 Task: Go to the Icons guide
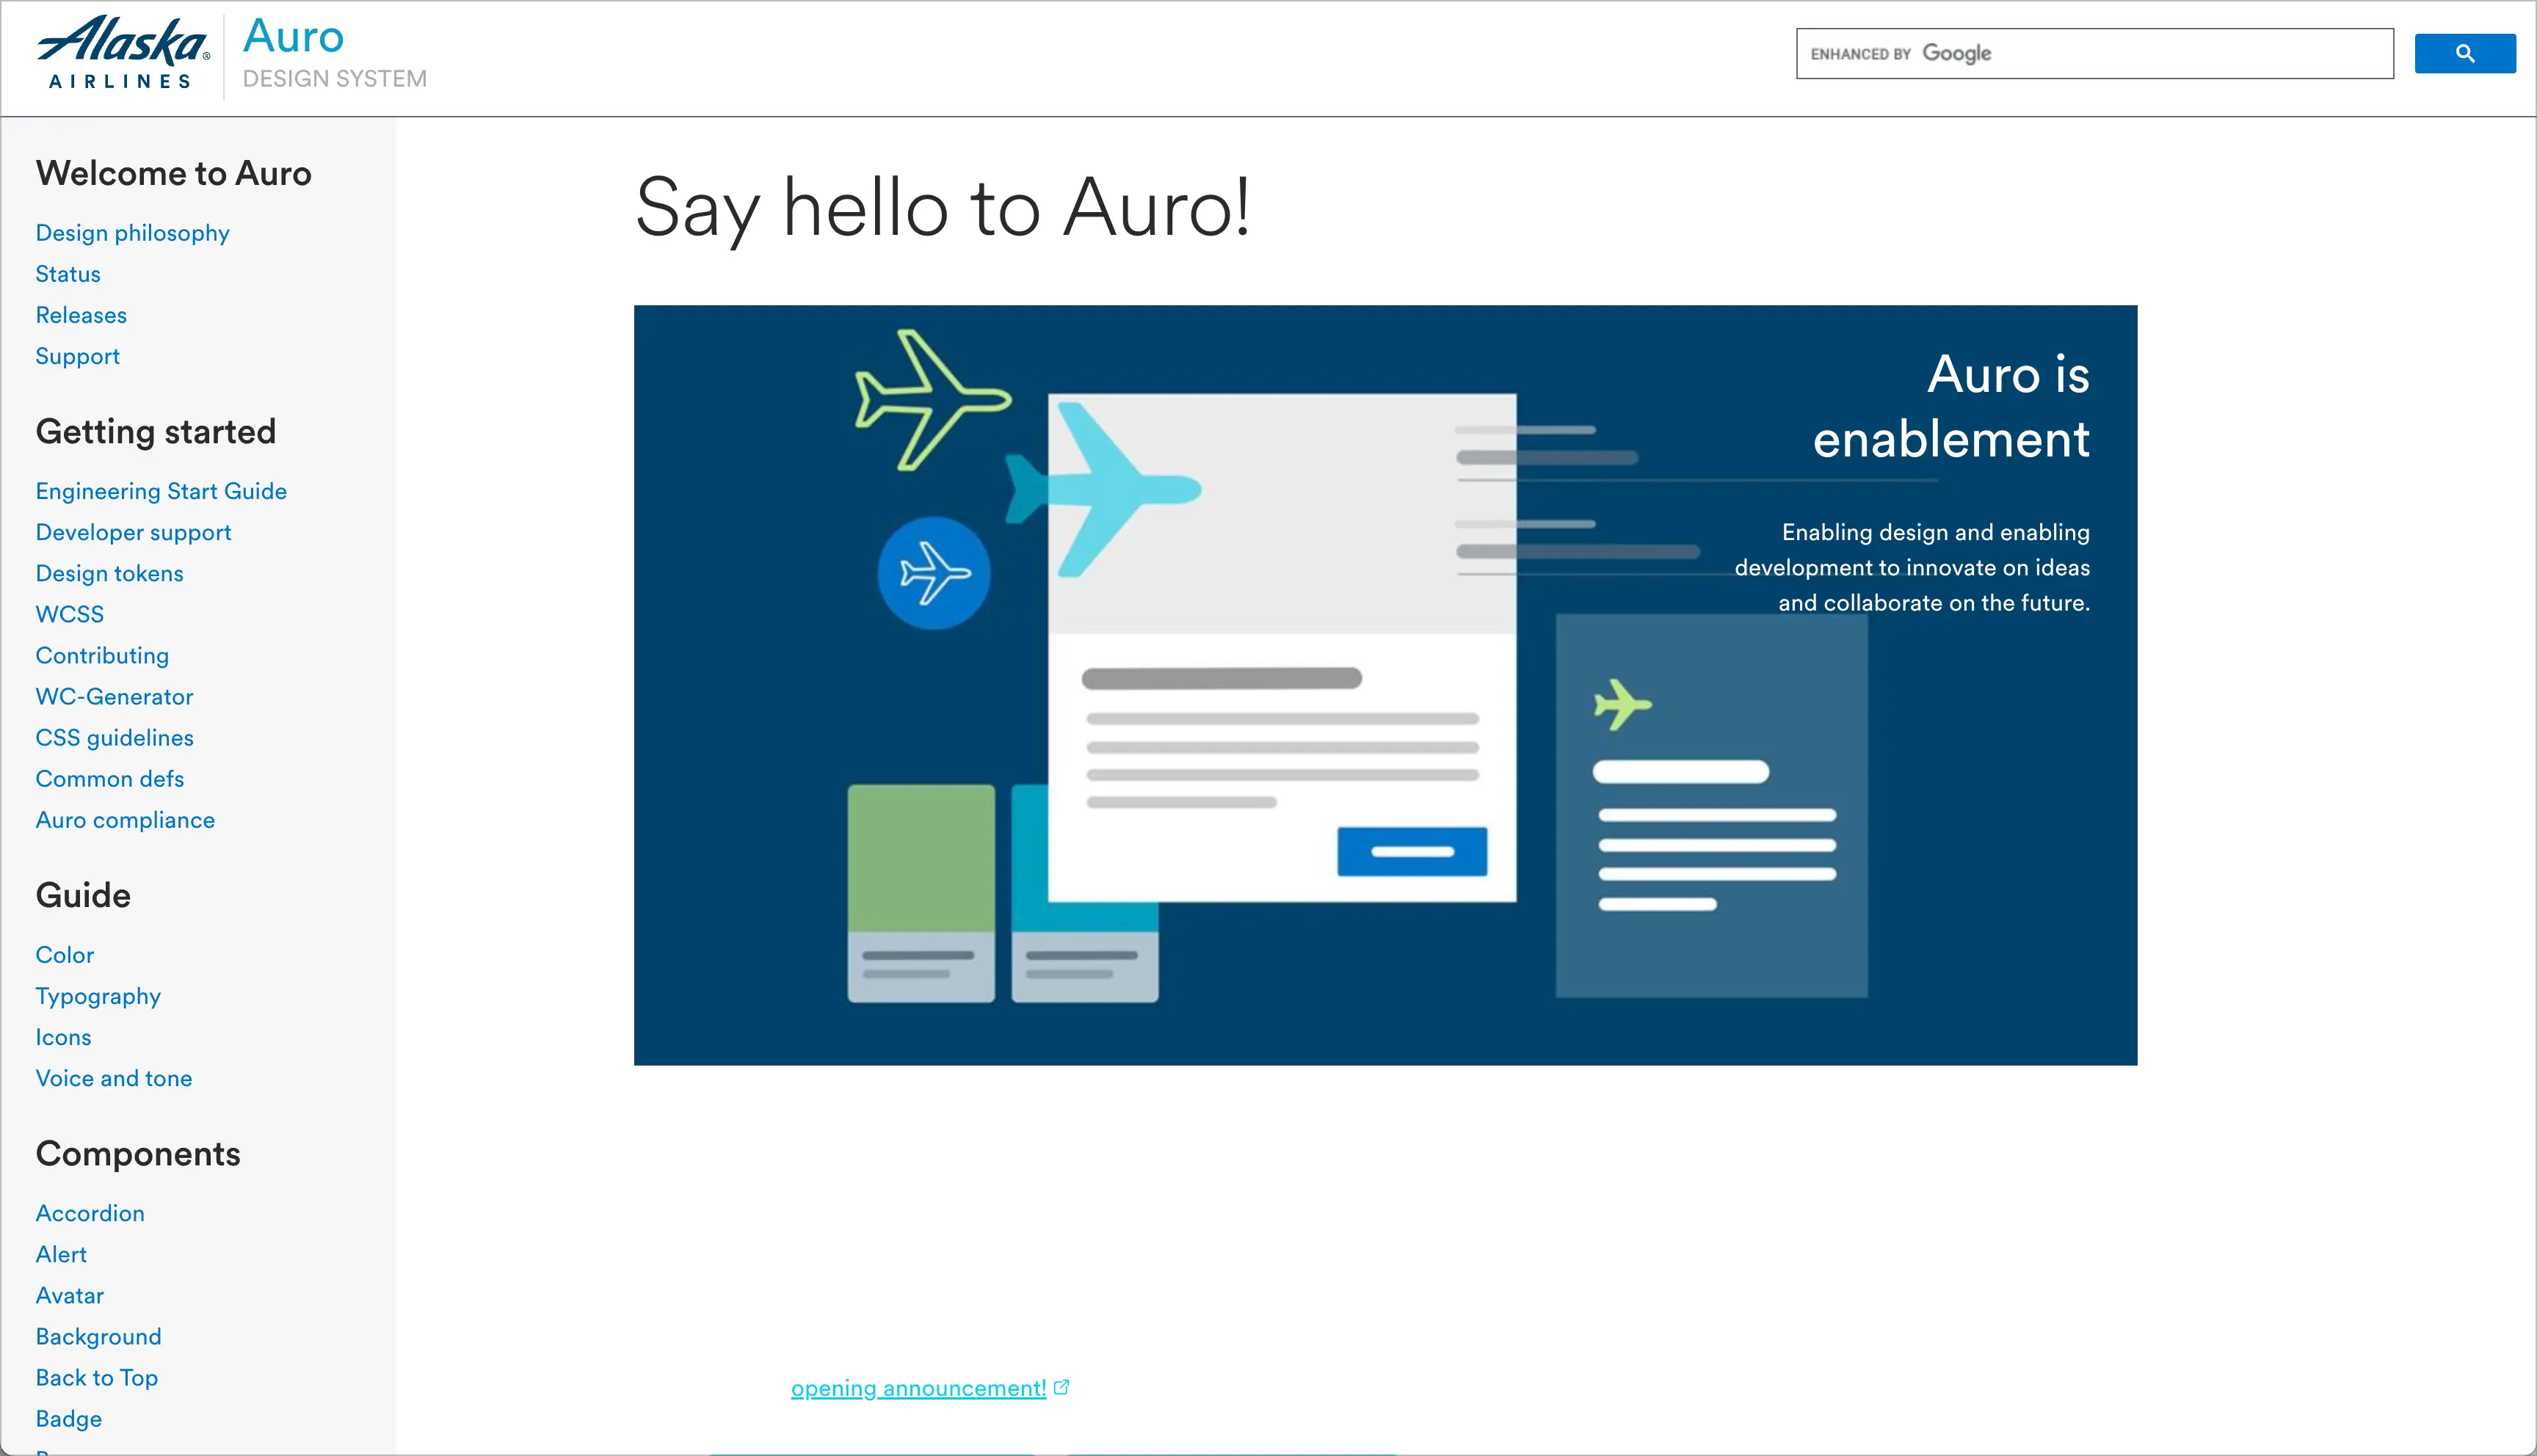pyautogui.click(x=63, y=1037)
